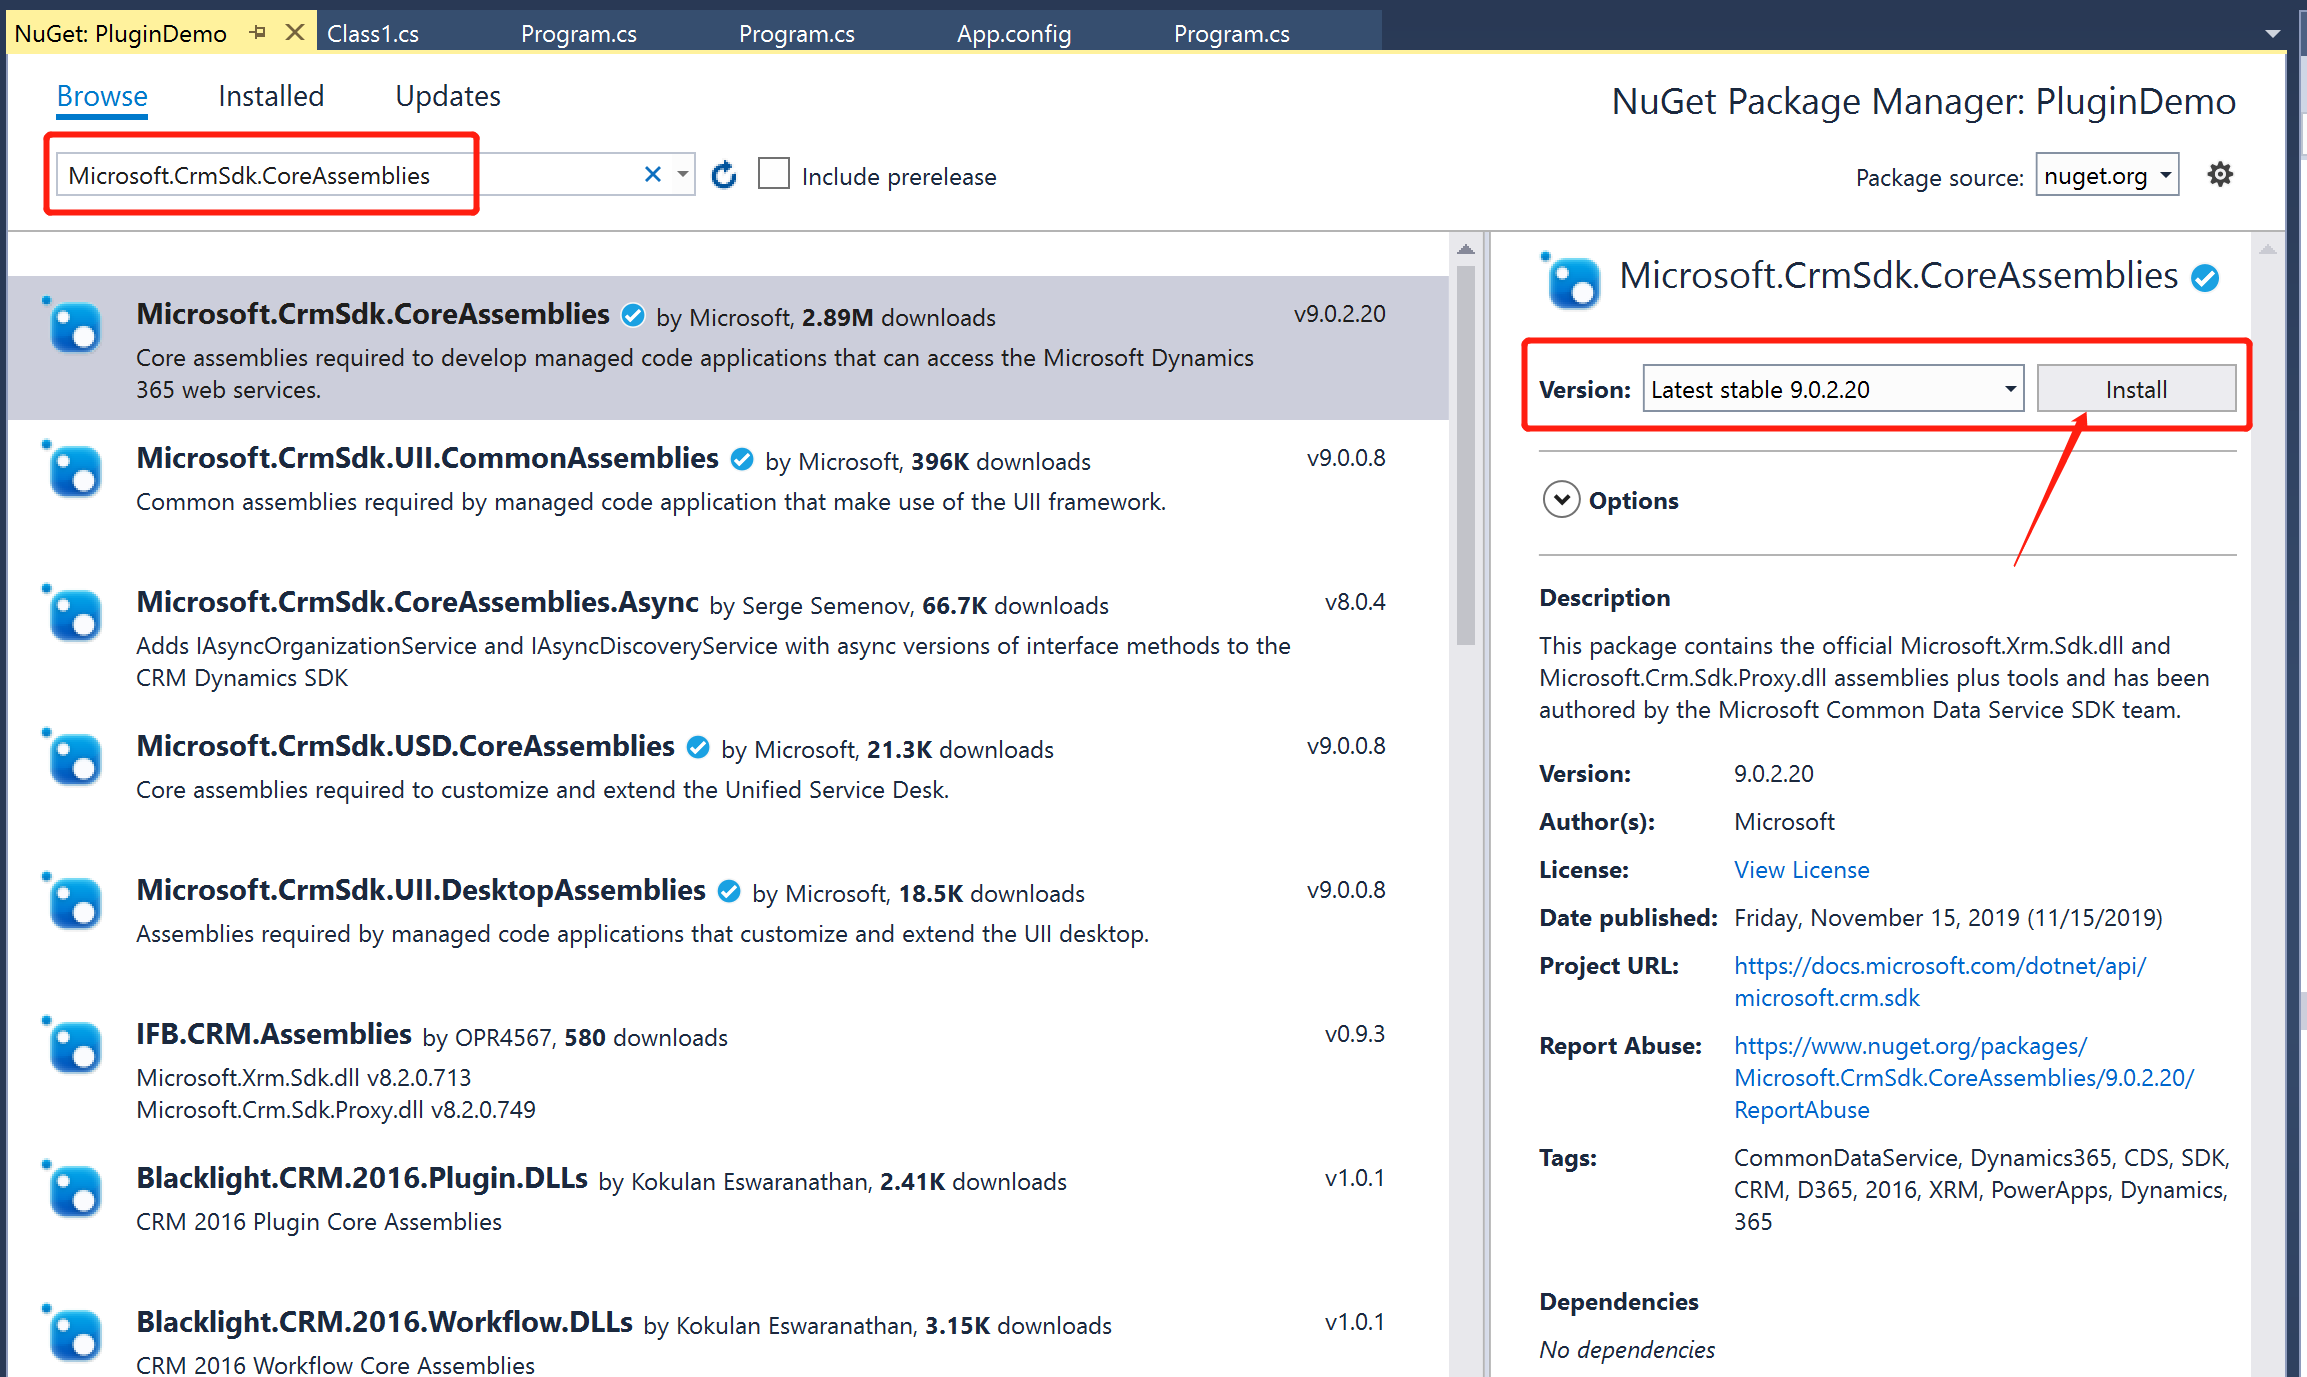Click the Options label text

1634,500
